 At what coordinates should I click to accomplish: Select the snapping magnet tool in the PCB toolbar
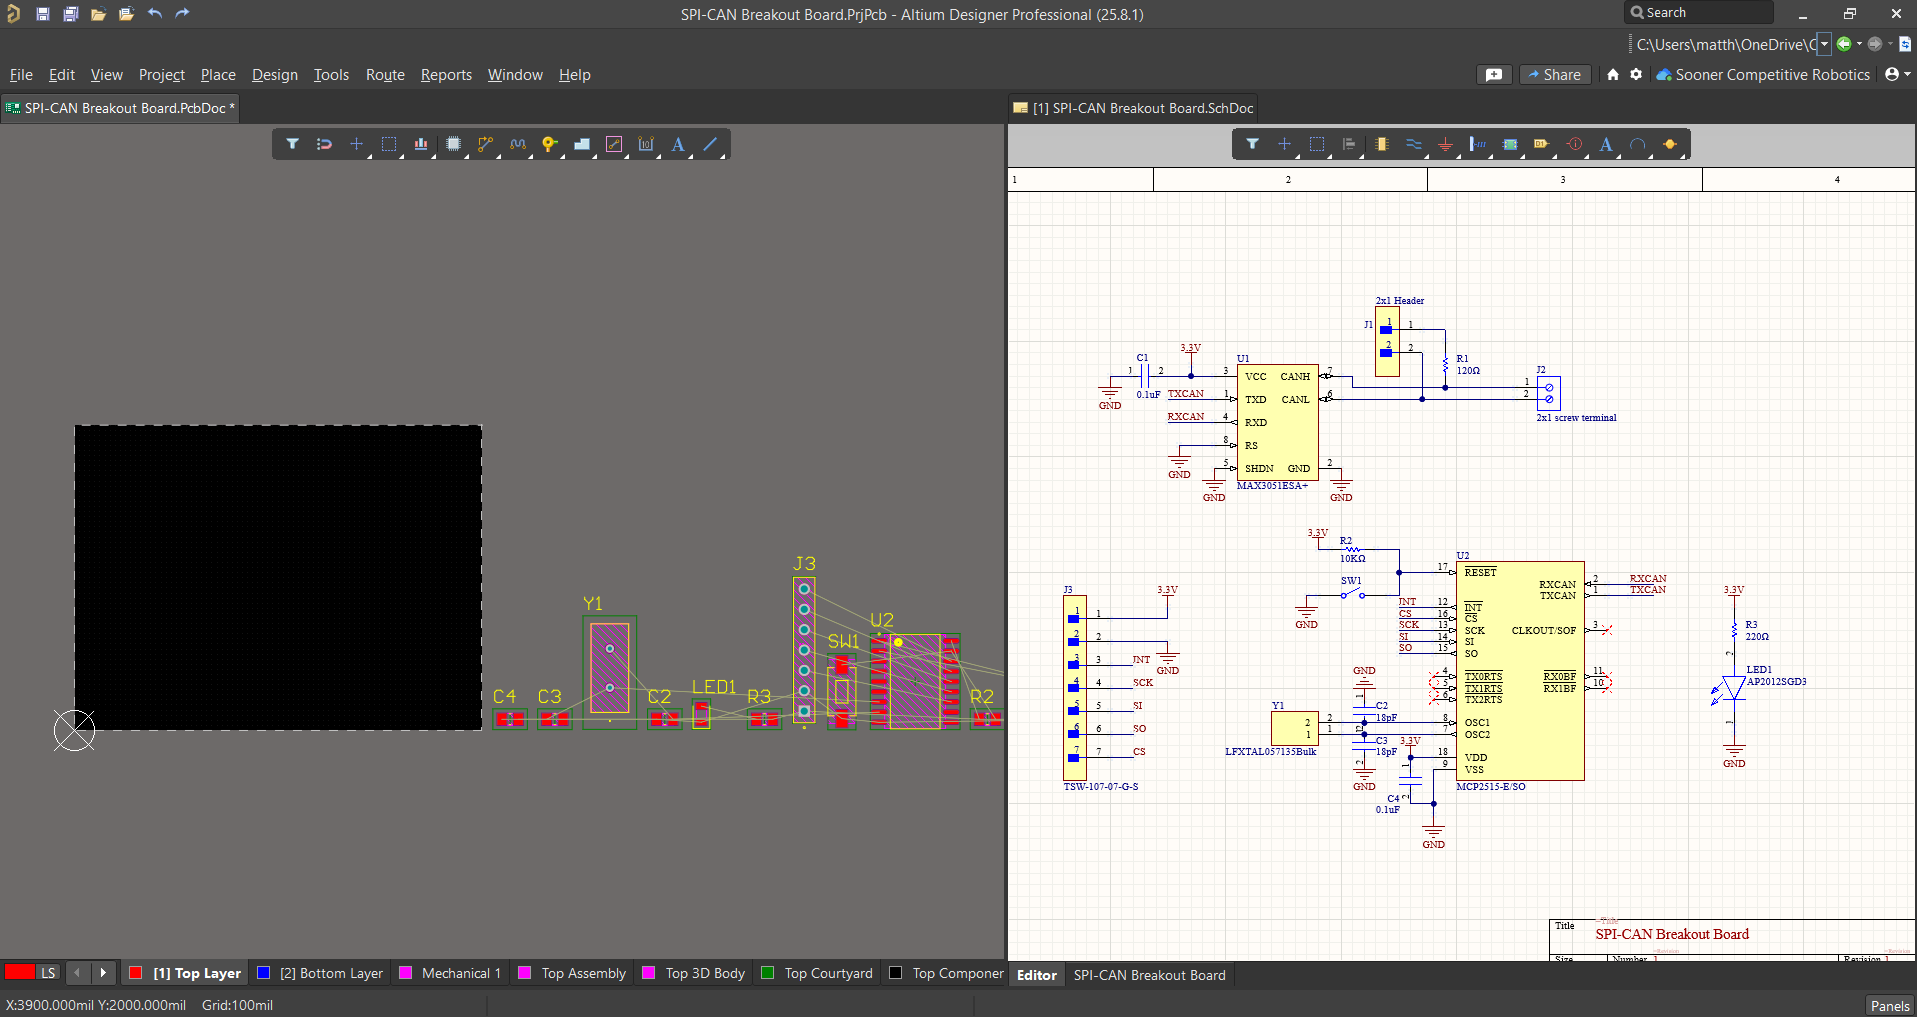coord(324,144)
